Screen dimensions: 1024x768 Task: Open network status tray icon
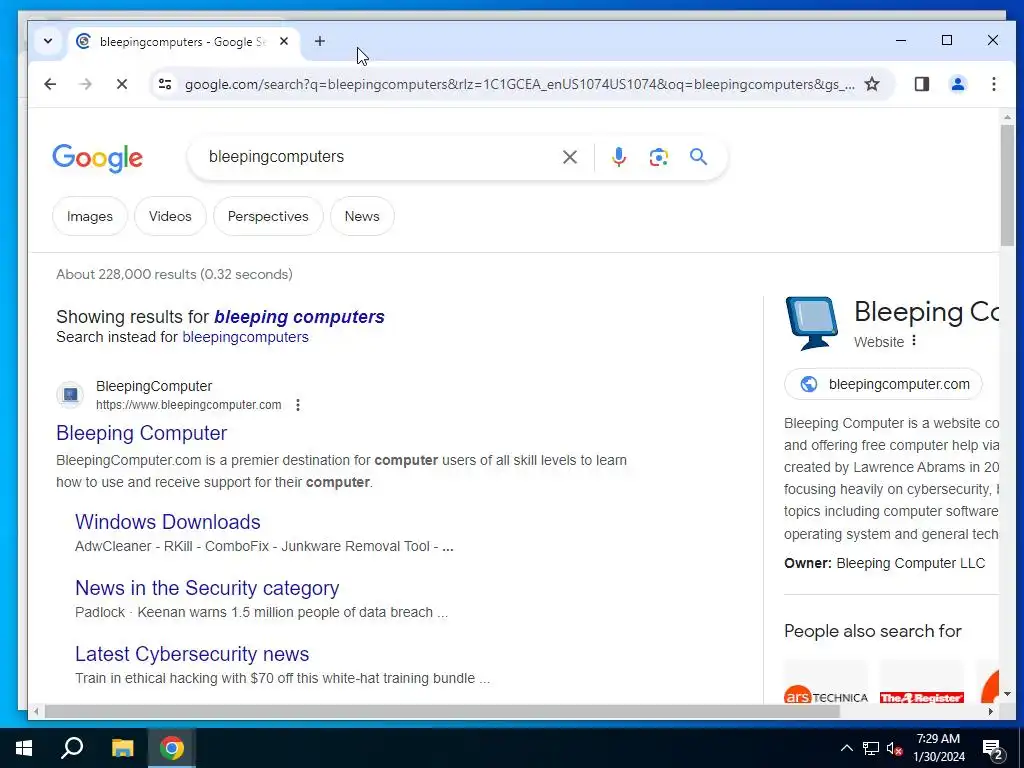(x=871, y=748)
